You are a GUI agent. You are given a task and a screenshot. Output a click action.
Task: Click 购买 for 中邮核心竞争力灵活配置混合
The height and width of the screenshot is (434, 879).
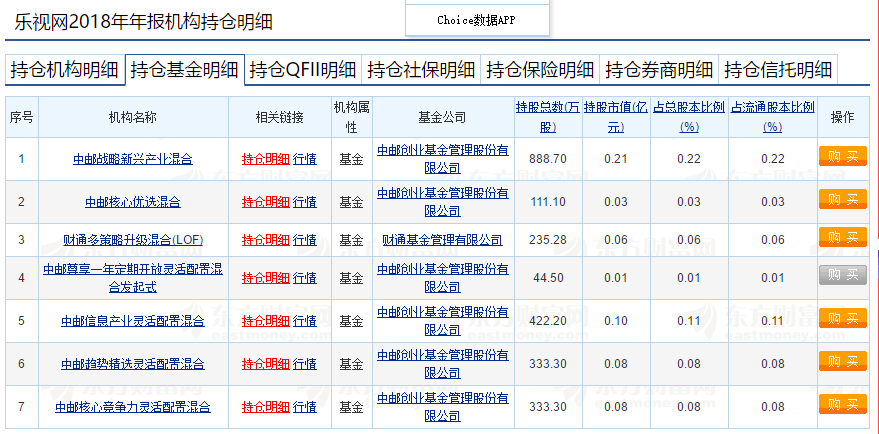[x=843, y=404]
